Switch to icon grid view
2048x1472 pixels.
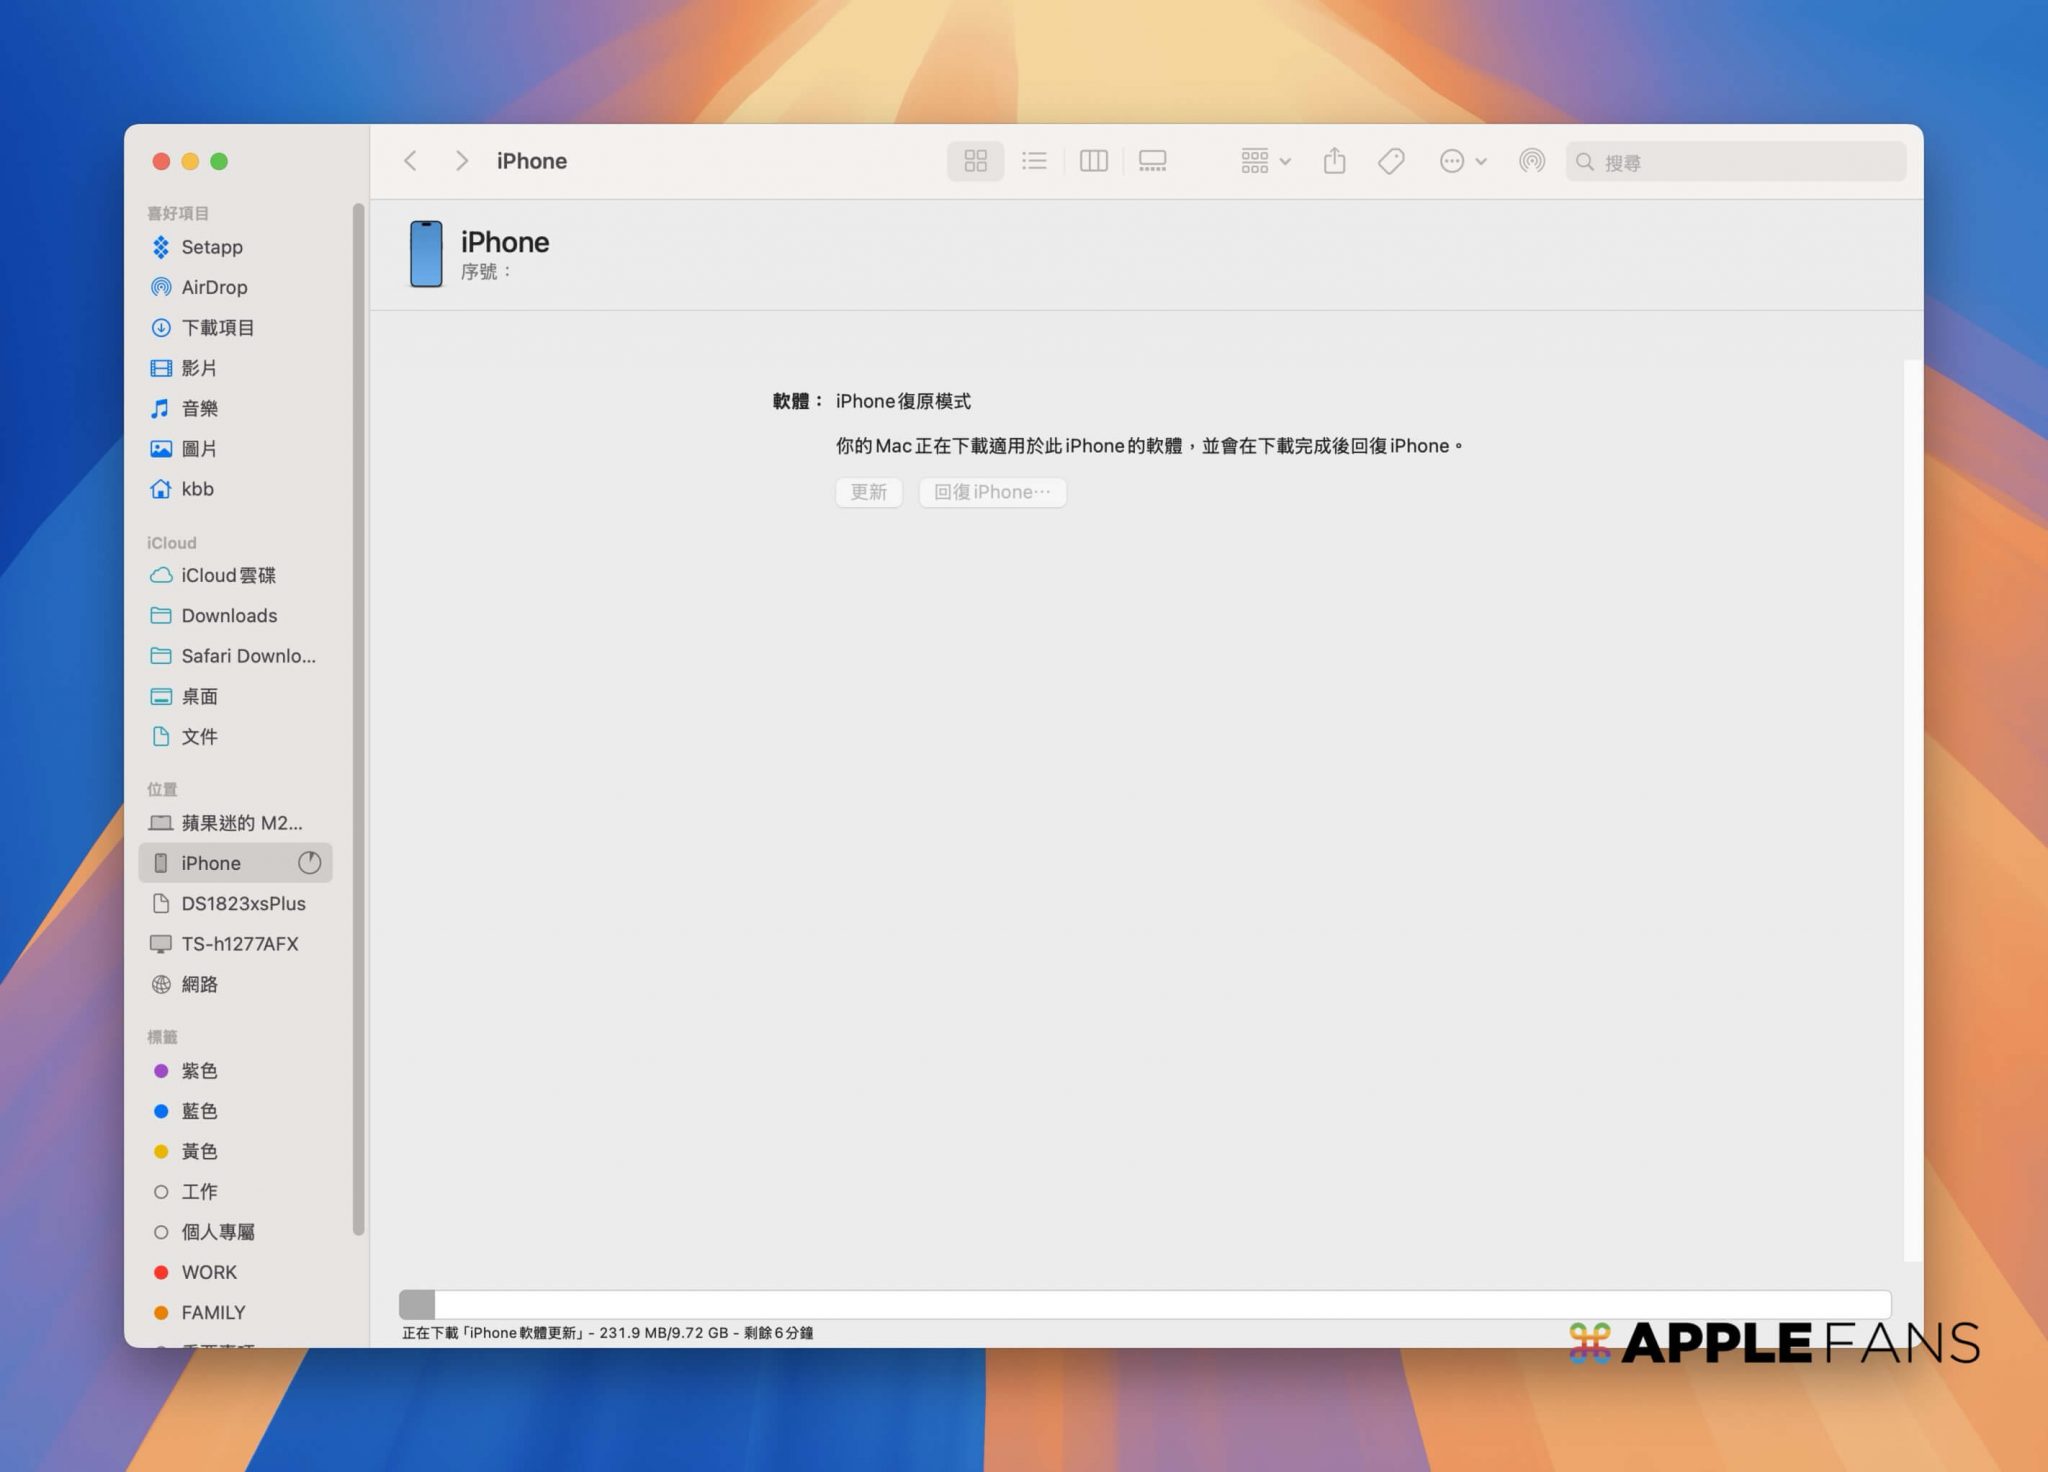pos(975,161)
